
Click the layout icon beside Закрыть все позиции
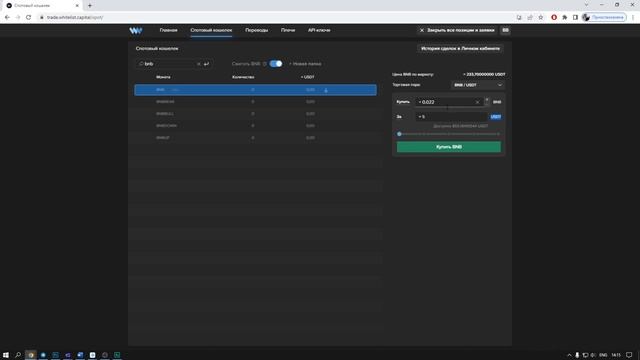pos(505,30)
